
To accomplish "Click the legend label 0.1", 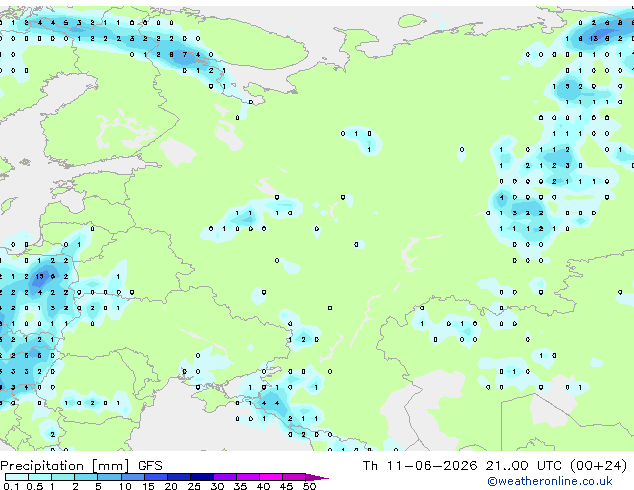I will point(11,486).
